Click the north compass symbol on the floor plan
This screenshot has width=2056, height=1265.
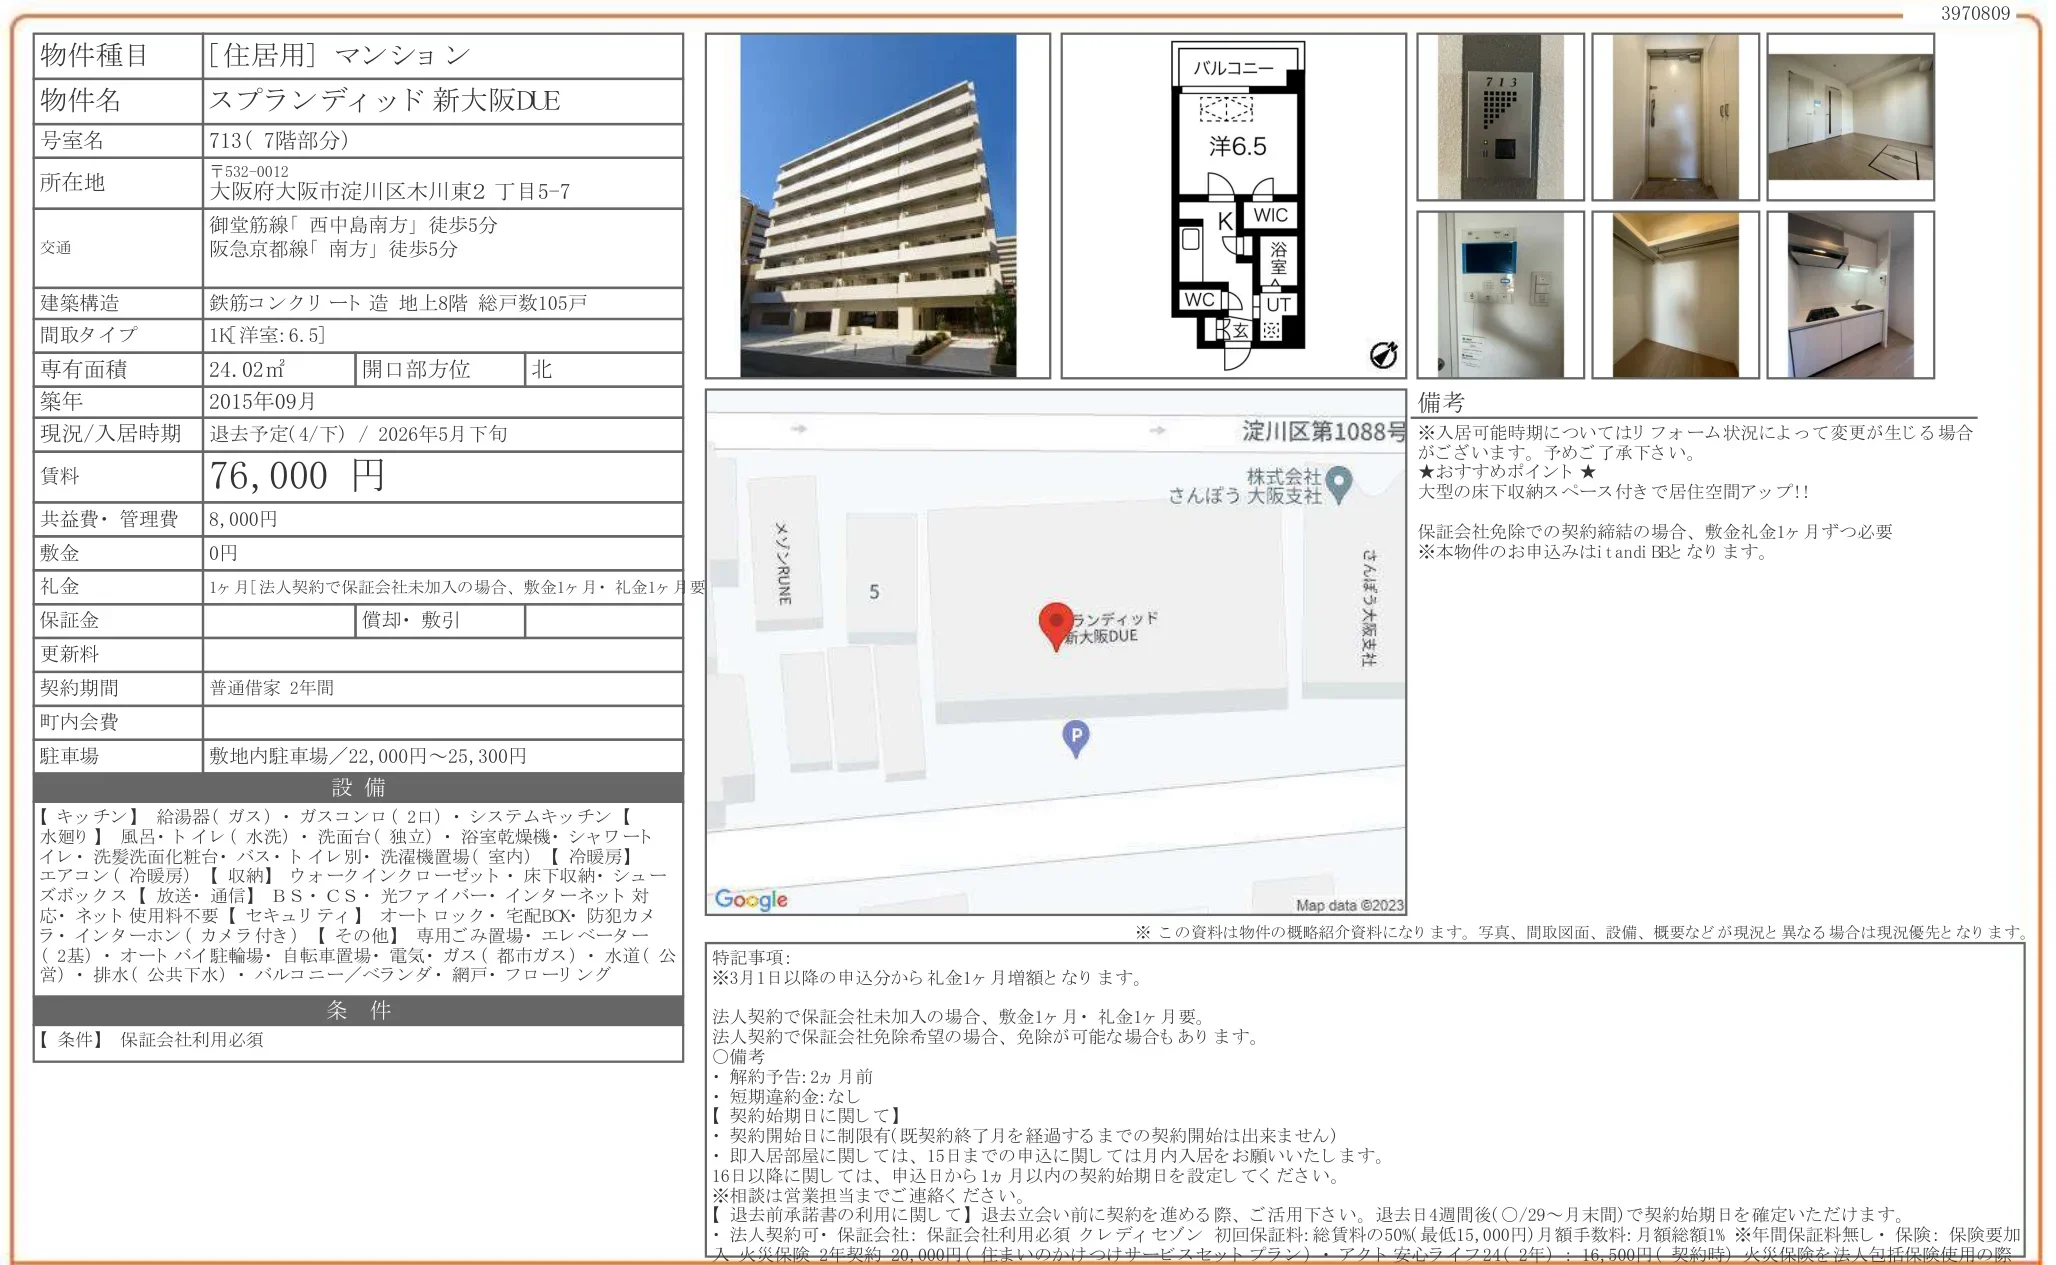(1385, 355)
